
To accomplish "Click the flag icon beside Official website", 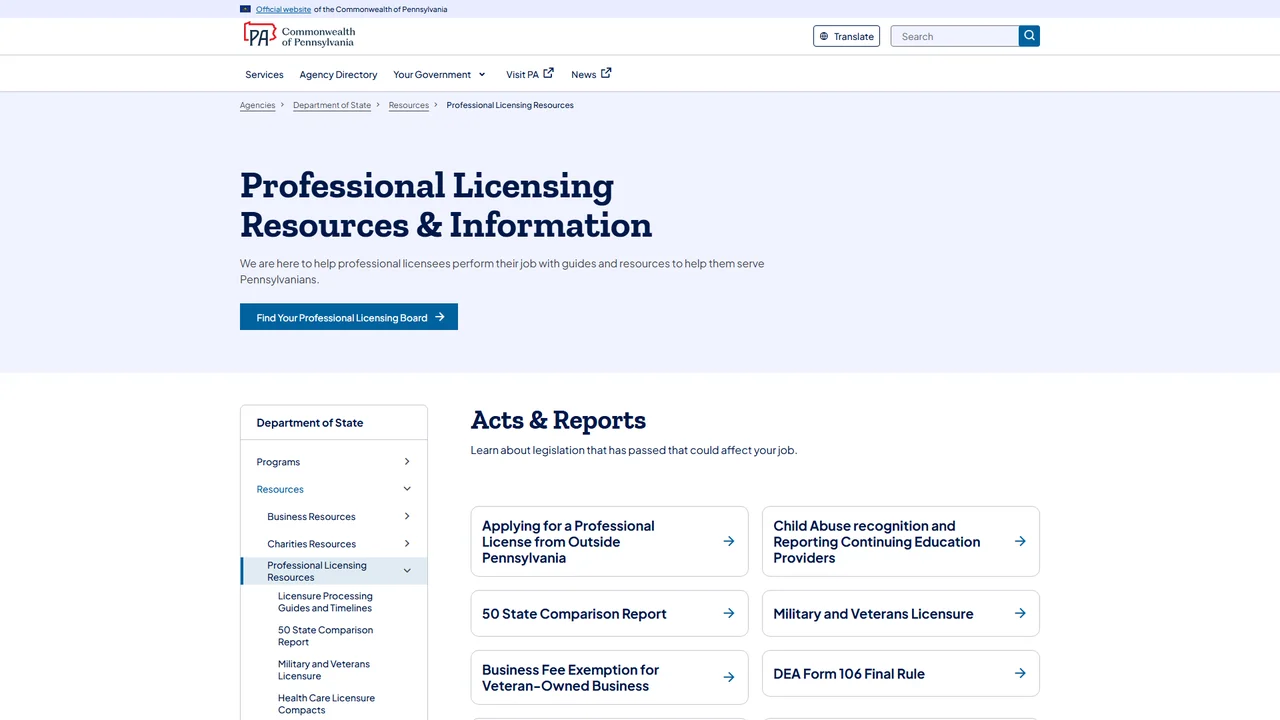I will coord(245,9).
